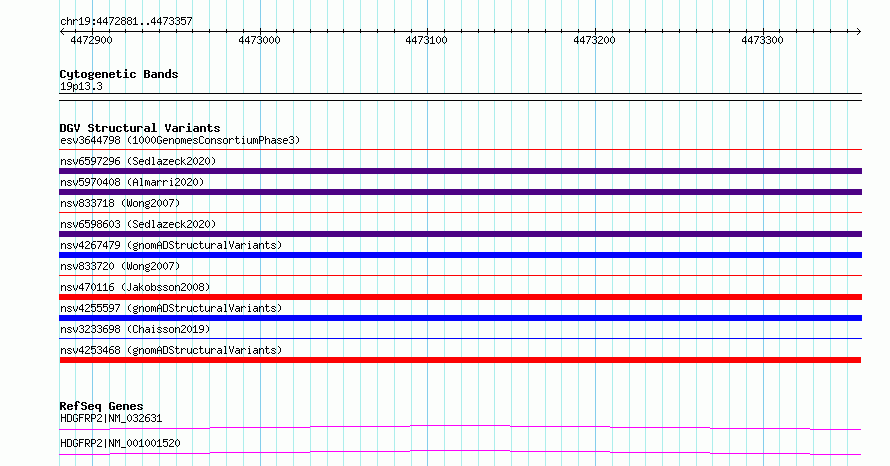This screenshot has width=890, height=466.
Task: Click the nsv6598603 (Sedlazeck2020) label
Action: [x=138, y=224]
